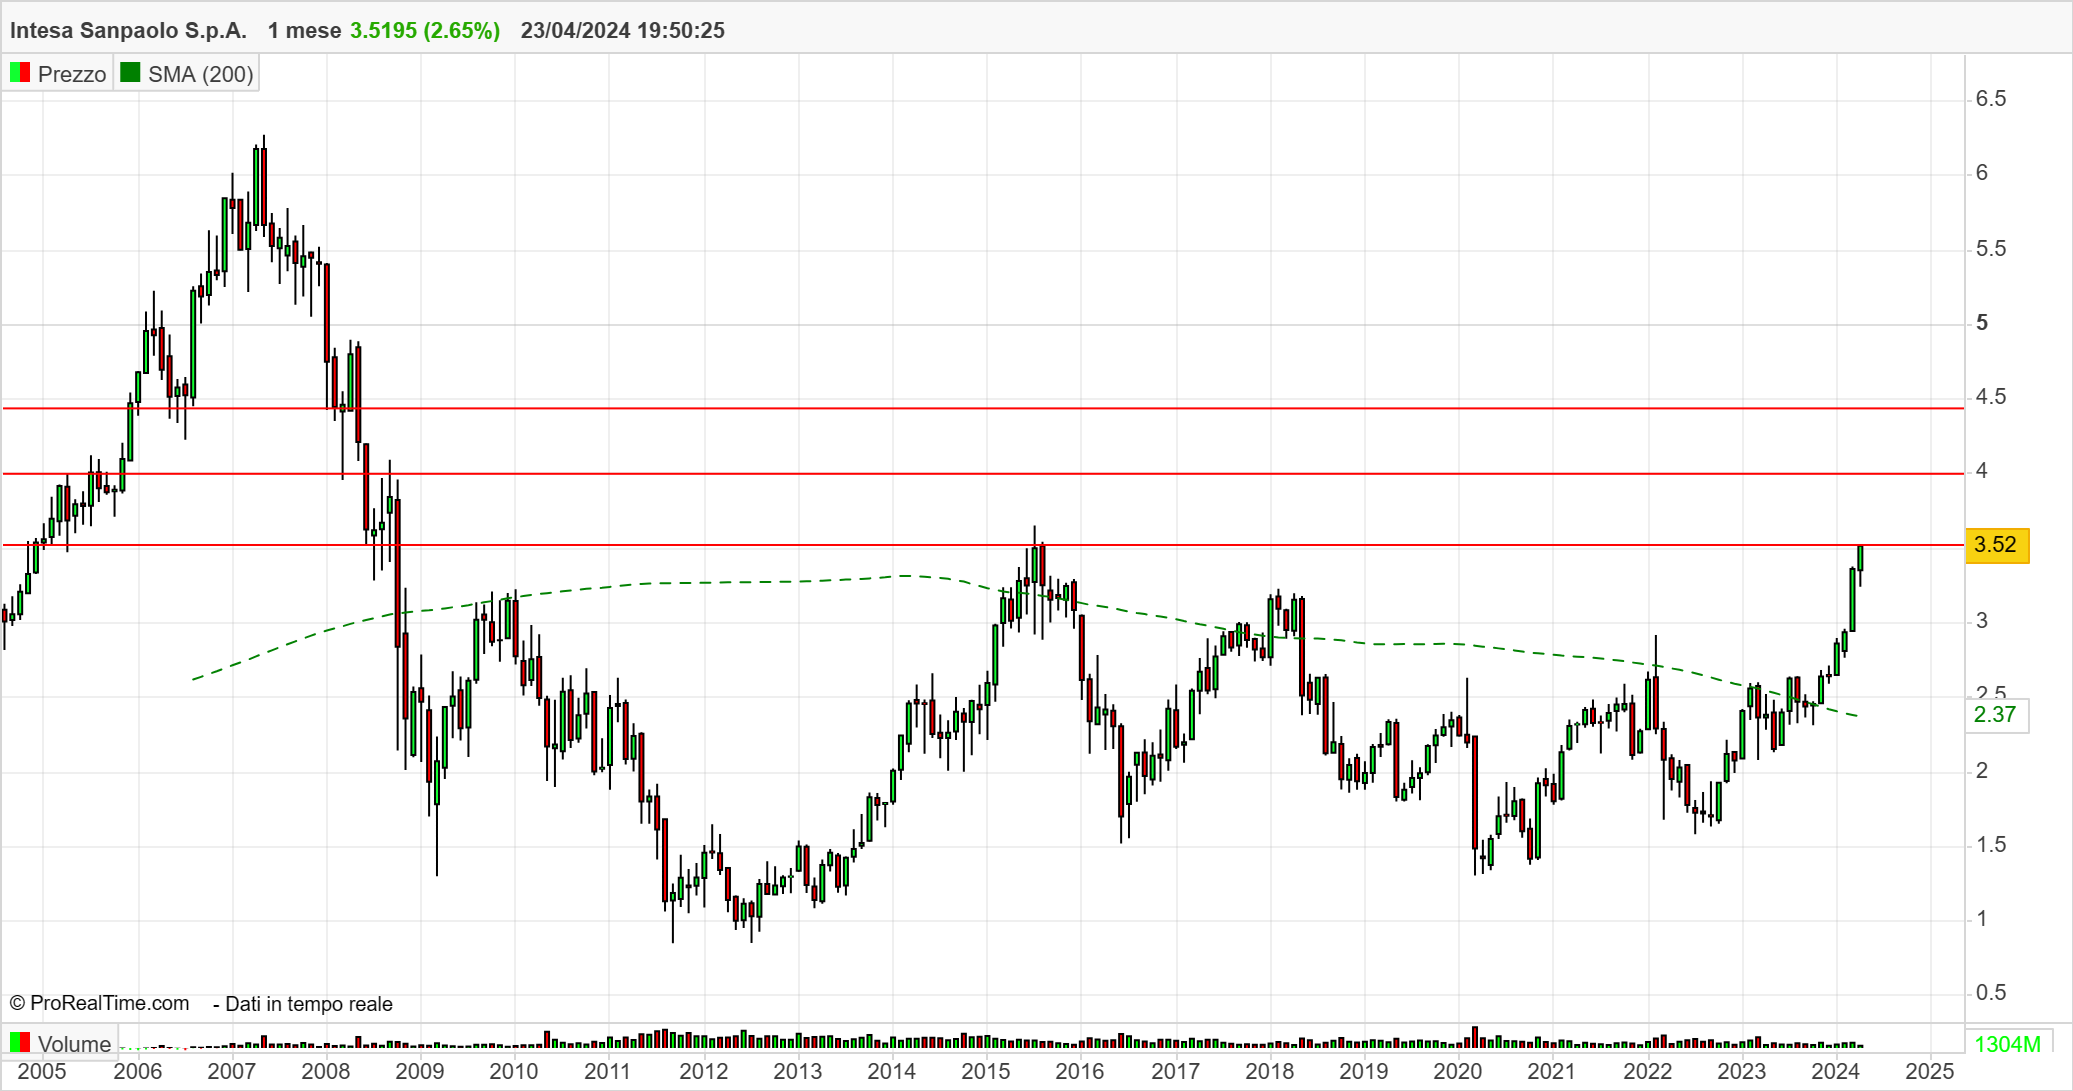This screenshot has height=1091, width=2073.
Task: Click the 2 price axis label
Action: pos(1982,771)
